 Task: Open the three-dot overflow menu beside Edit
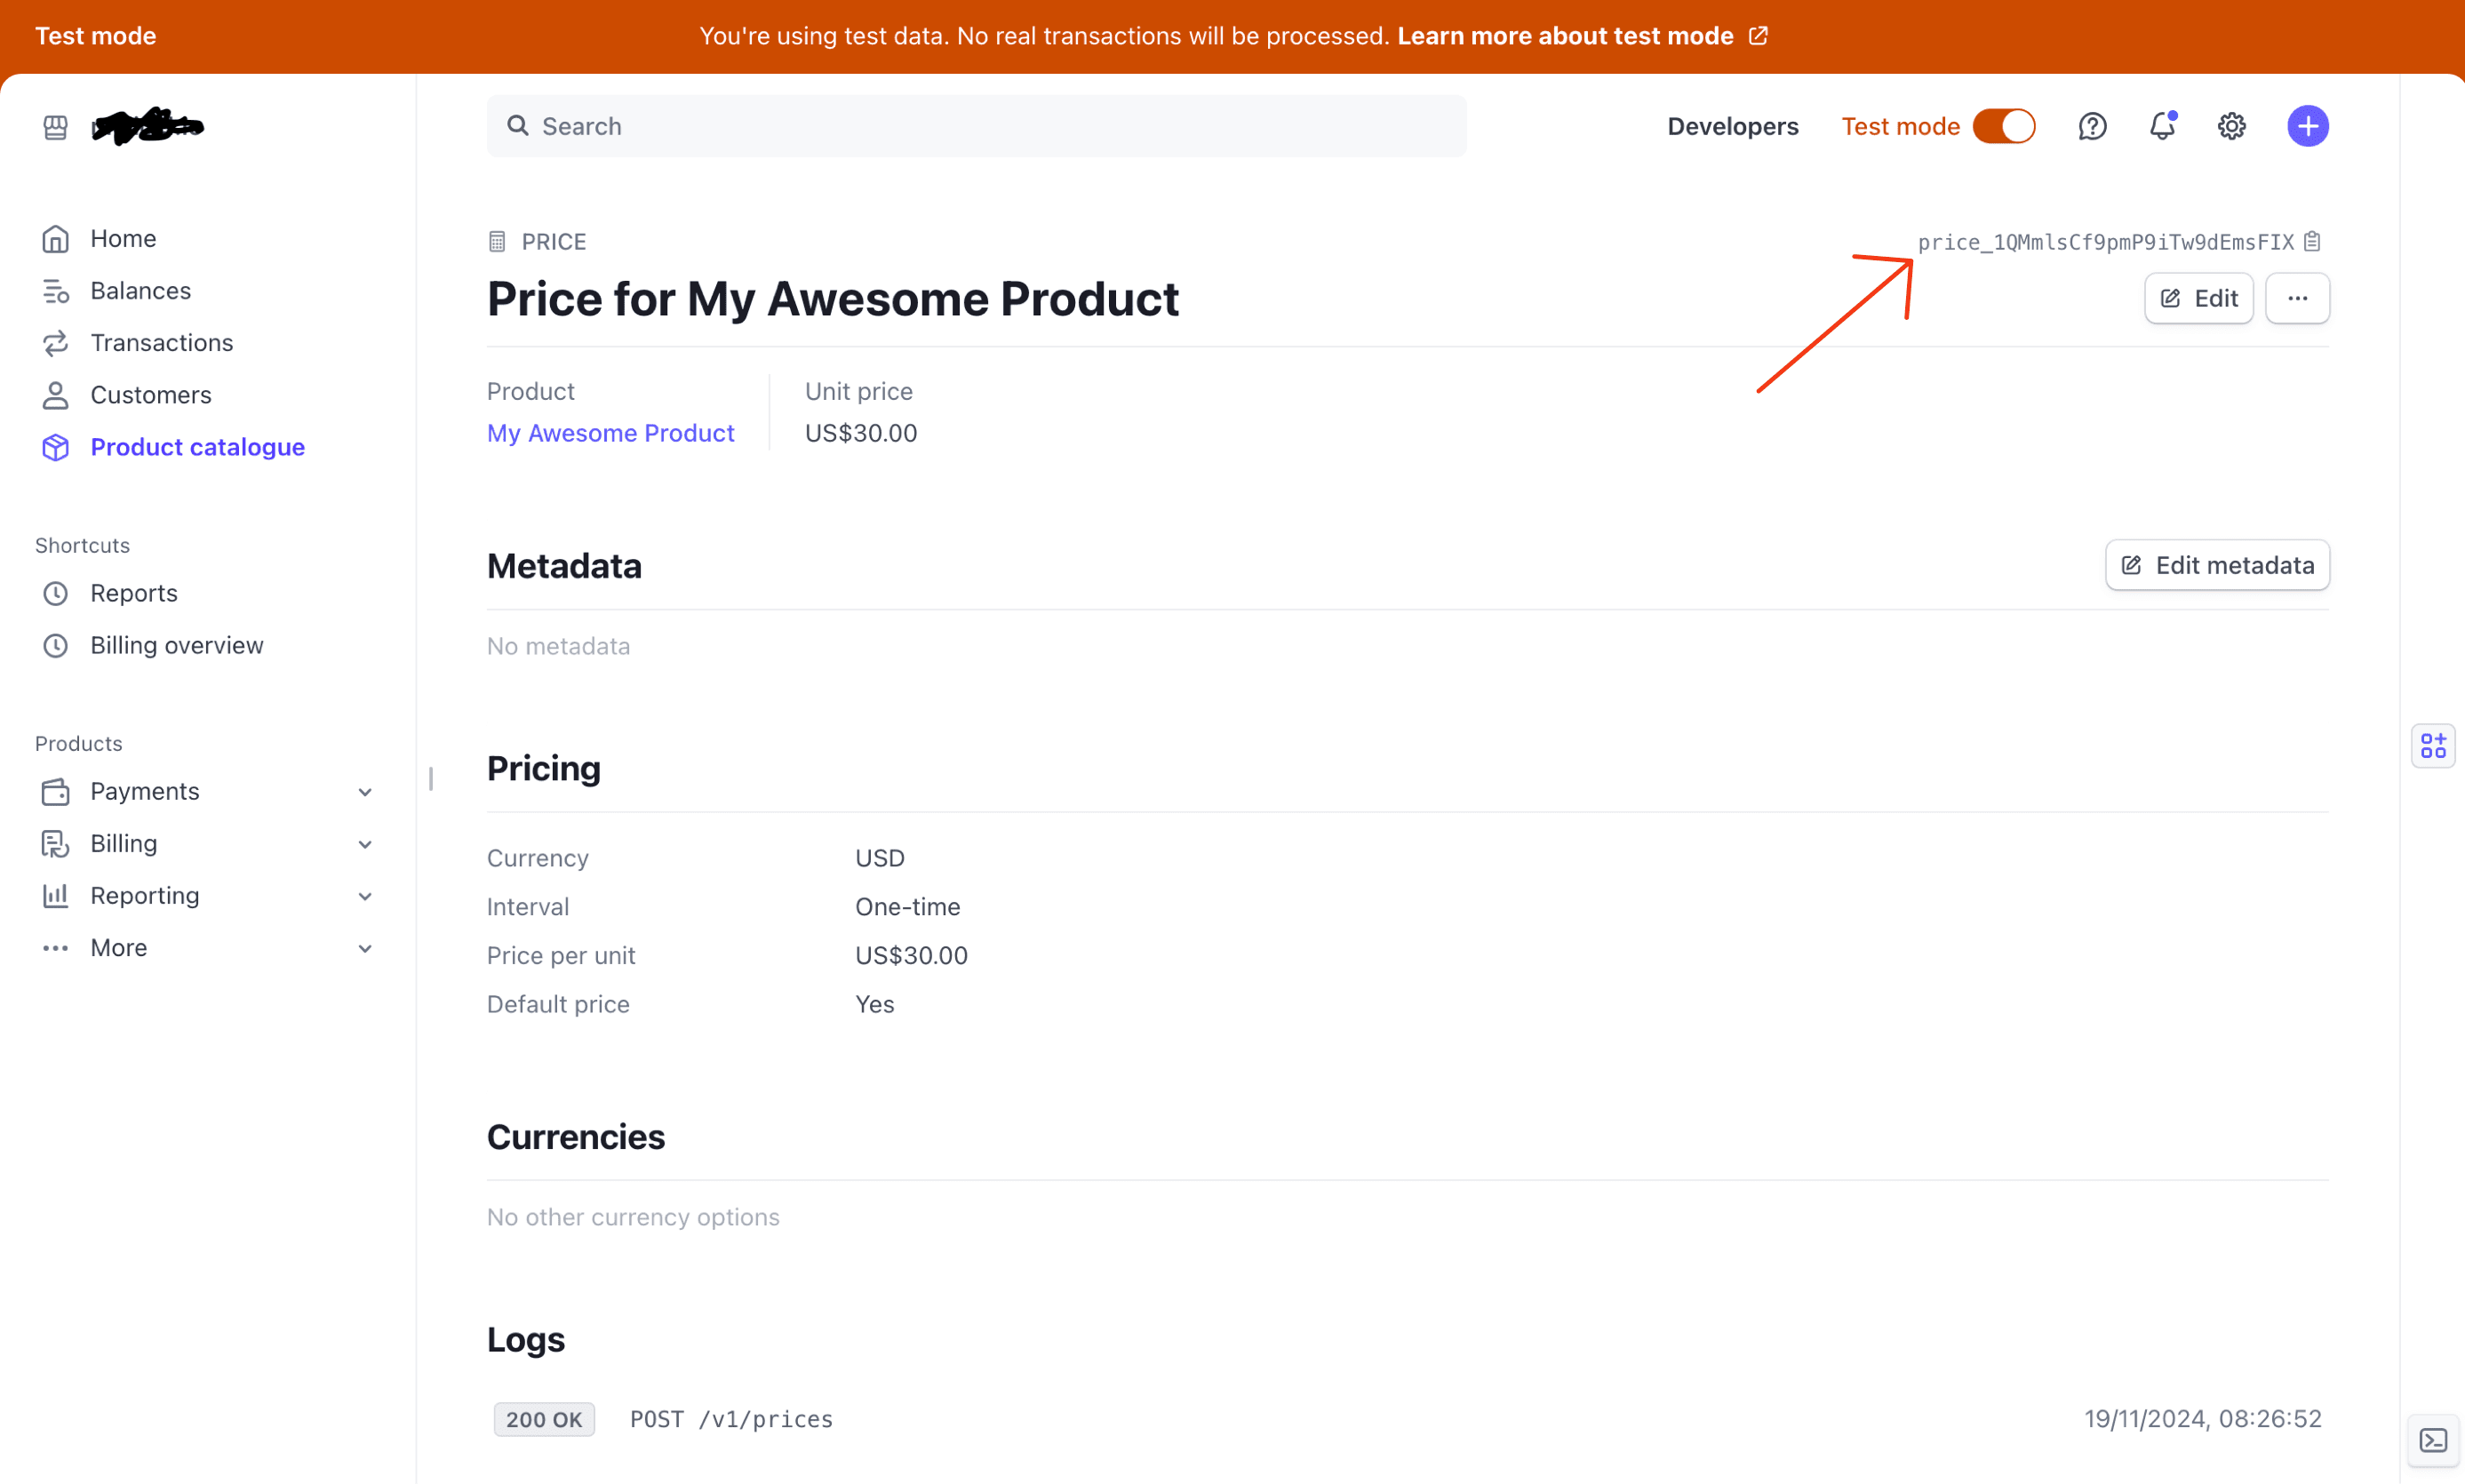pos(2297,299)
